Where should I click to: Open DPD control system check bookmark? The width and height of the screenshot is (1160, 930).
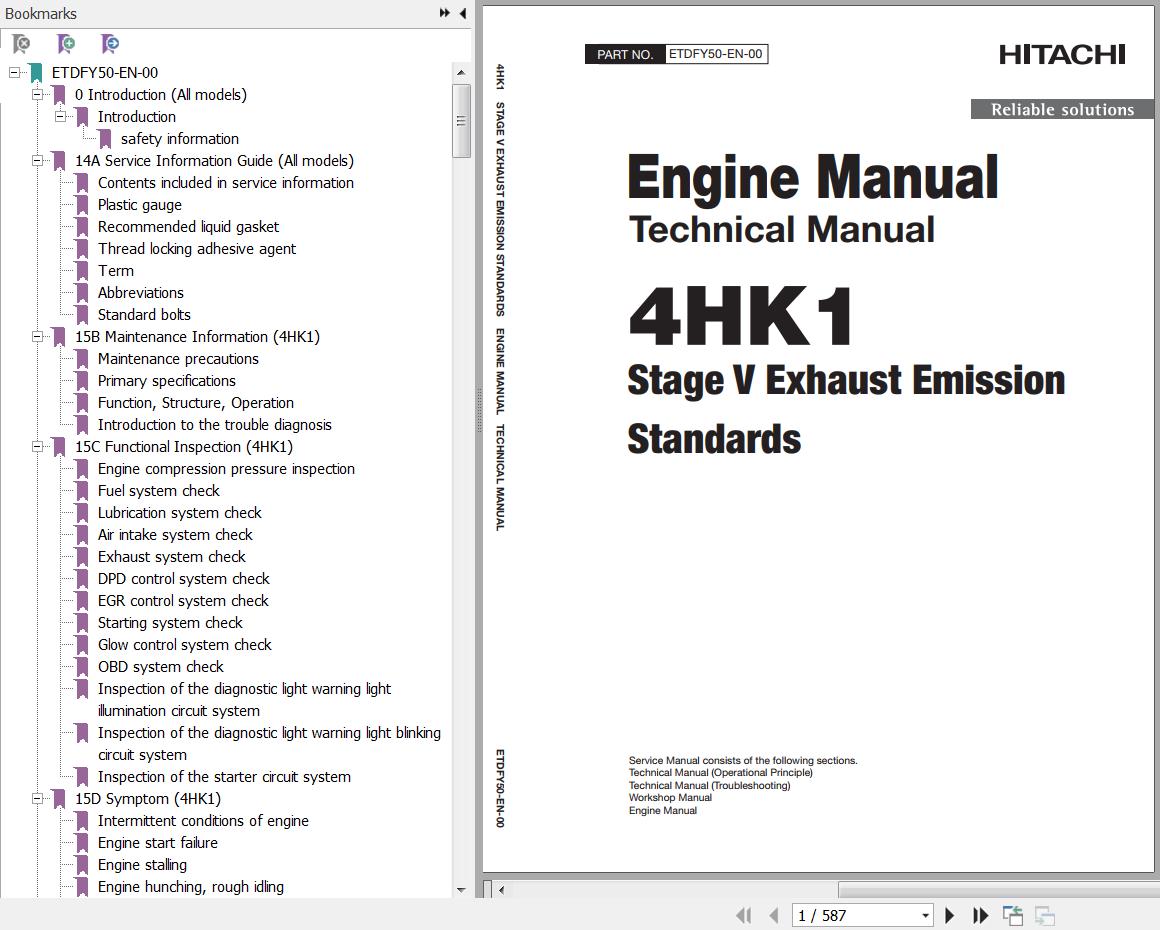pyautogui.click(x=183, y=579)
